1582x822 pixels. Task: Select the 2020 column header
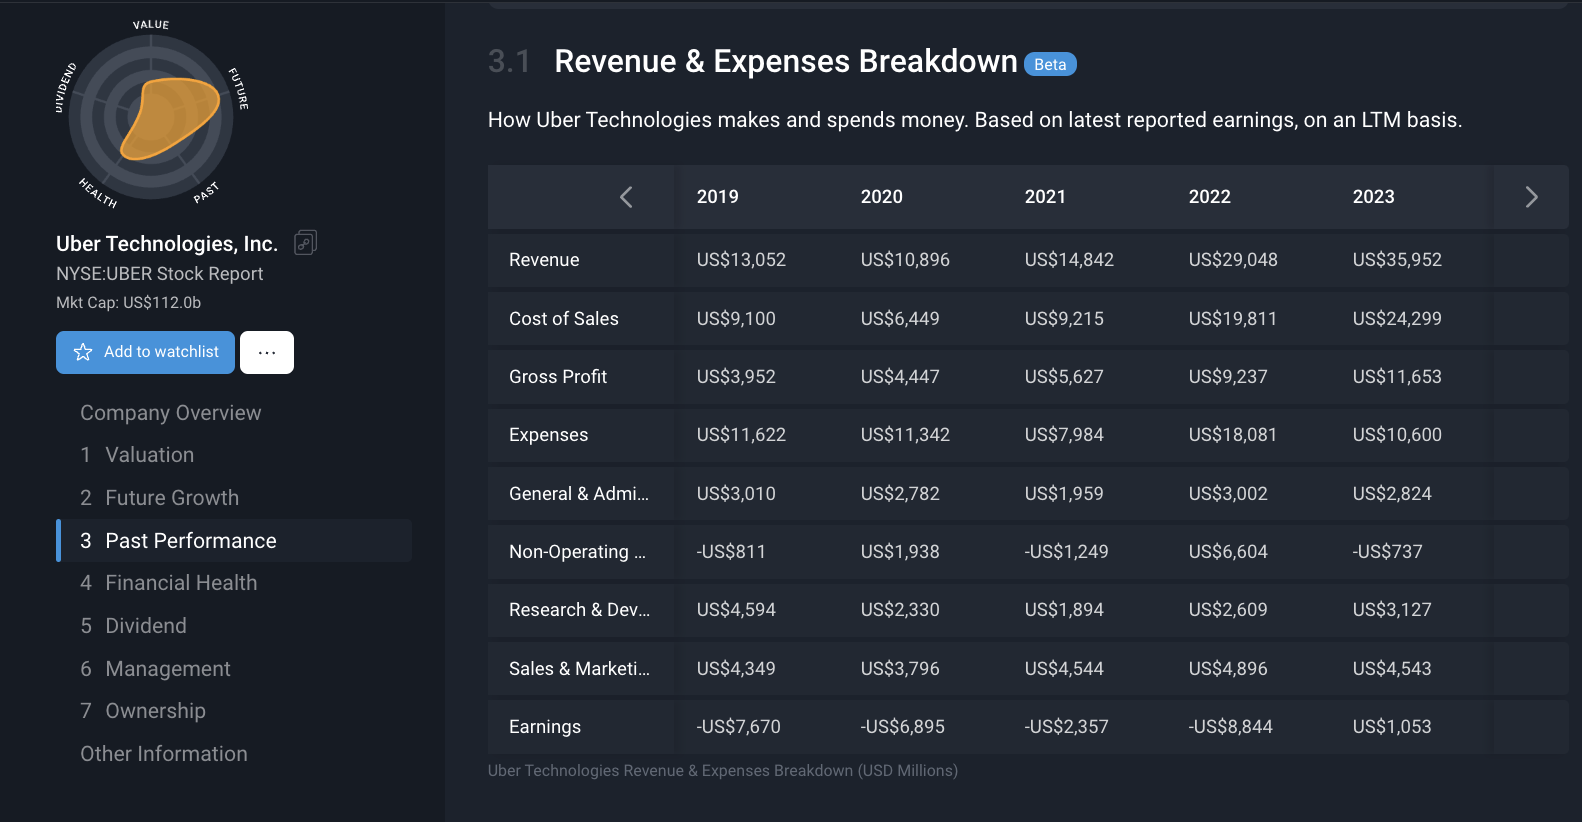click(x=882, y=197)
